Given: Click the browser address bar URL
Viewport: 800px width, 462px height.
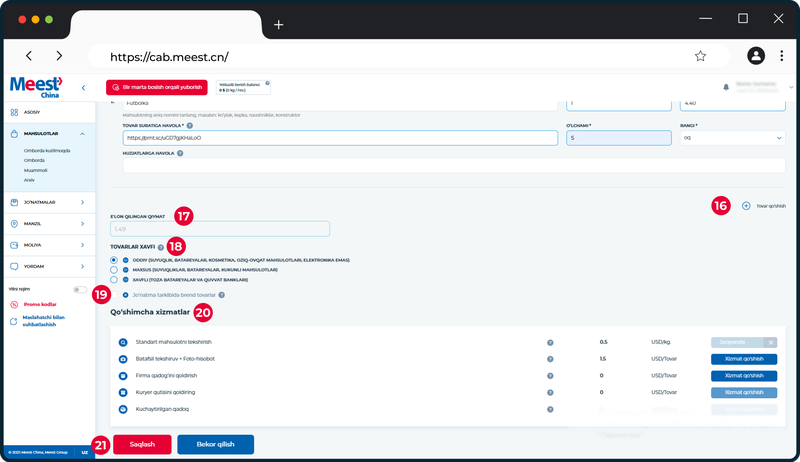Looking at the screenshot, I should (x=169, y=57).
